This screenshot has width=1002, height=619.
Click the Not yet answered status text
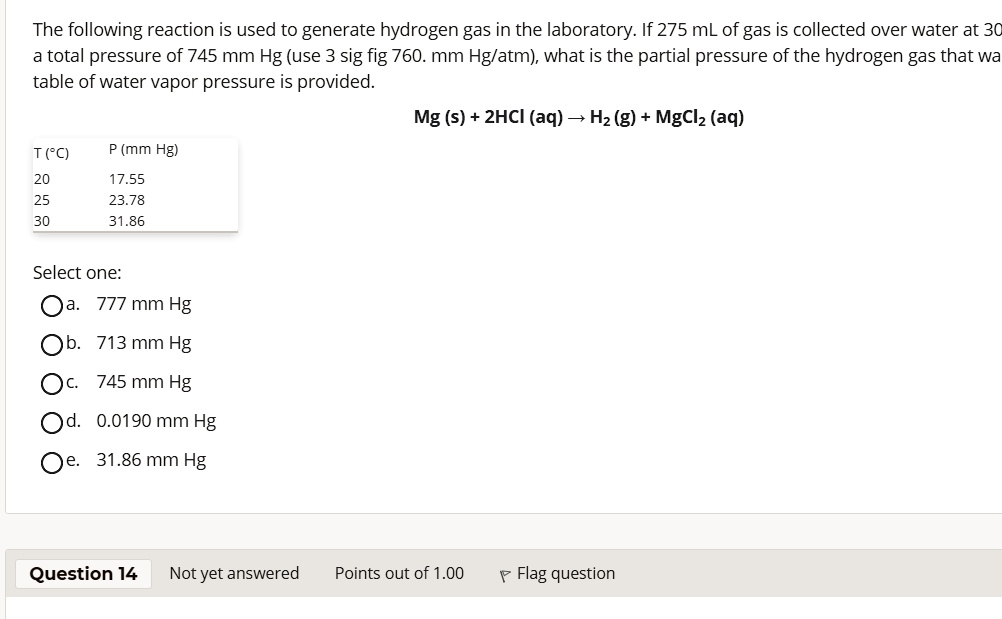pos(234,573)
